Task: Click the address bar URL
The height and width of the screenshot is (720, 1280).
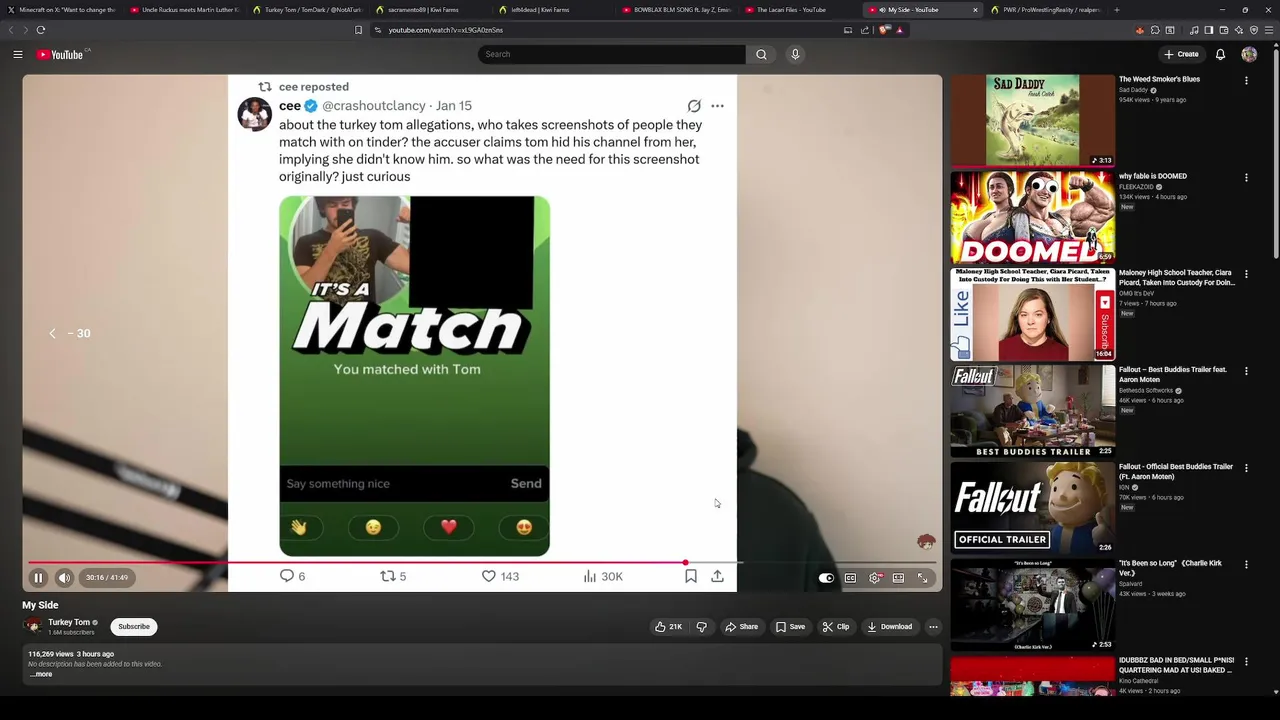Action: click(x=445, y=30)
